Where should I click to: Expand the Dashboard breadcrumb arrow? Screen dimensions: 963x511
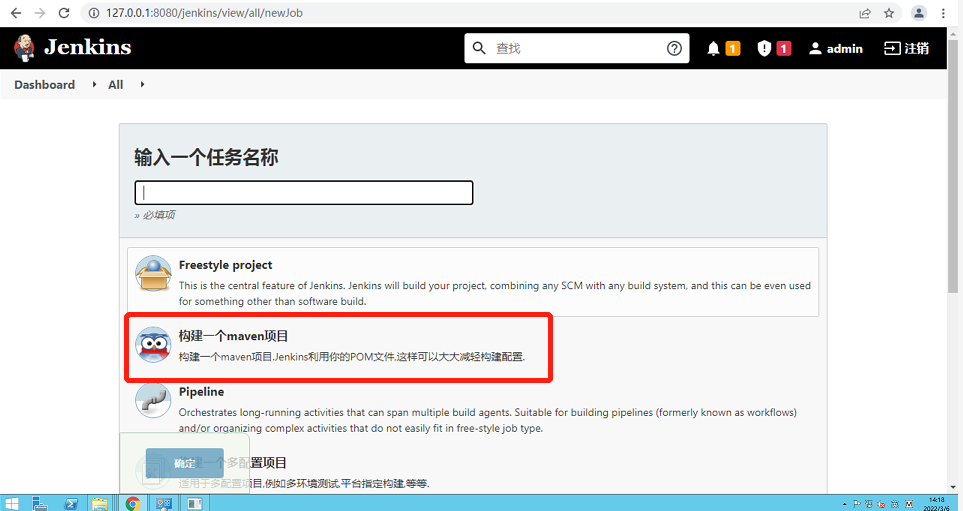coord(94,84)
